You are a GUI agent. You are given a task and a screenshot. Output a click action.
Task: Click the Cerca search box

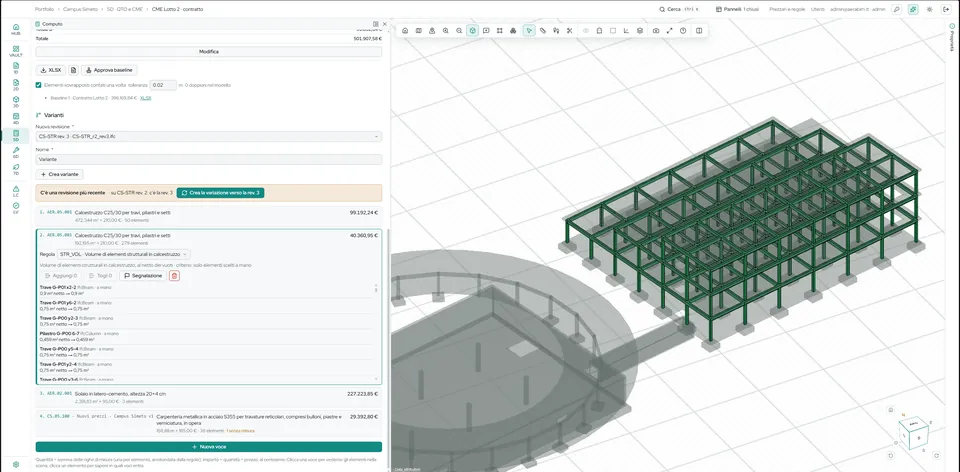(x=678, y=10)
